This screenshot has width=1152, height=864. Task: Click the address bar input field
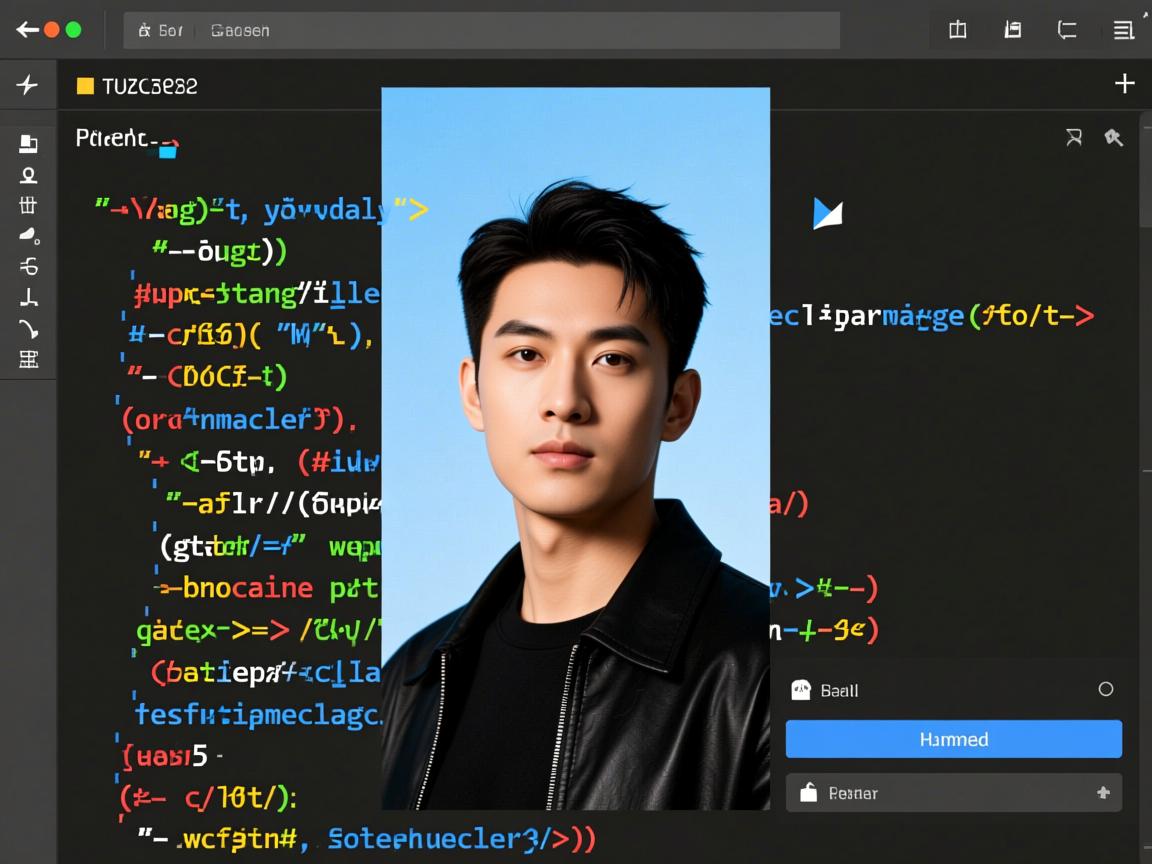pyautogui.click(x=480, y=30)
